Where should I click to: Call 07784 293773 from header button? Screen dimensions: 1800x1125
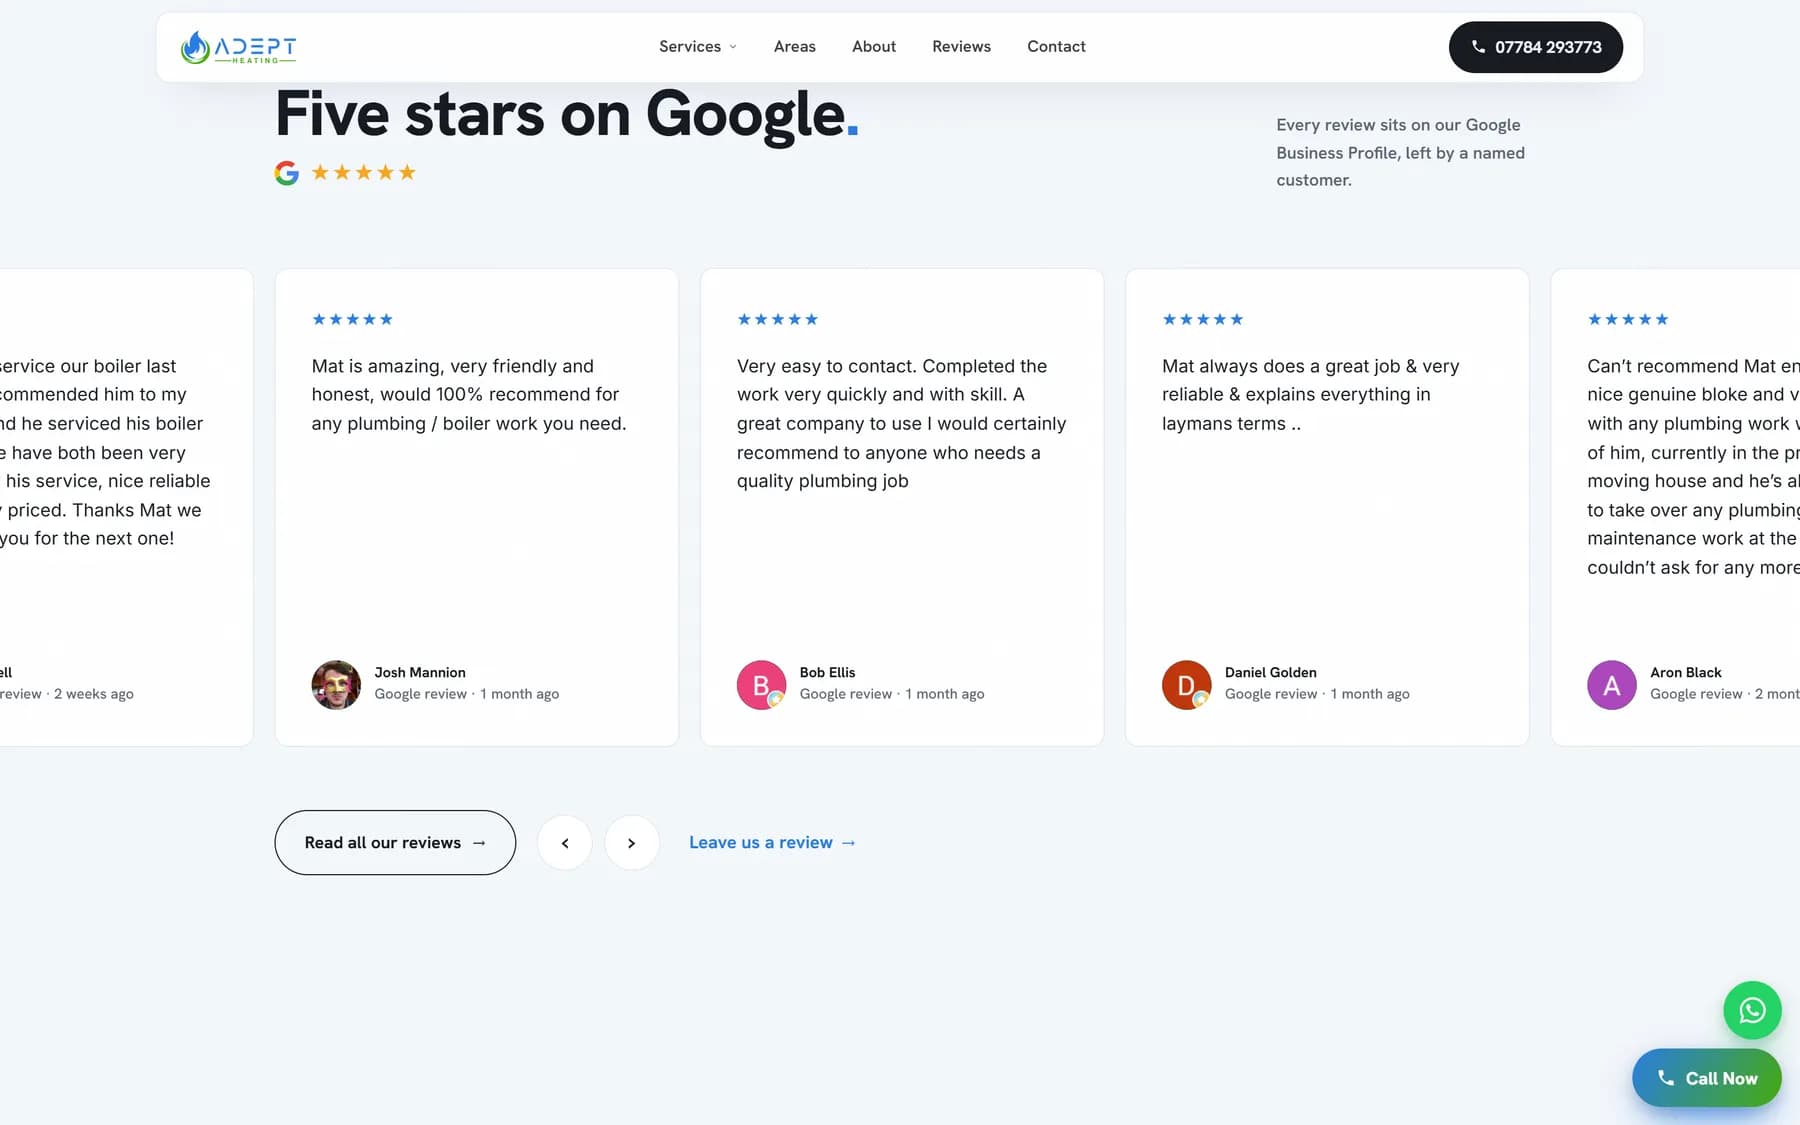pos(1536,47)
